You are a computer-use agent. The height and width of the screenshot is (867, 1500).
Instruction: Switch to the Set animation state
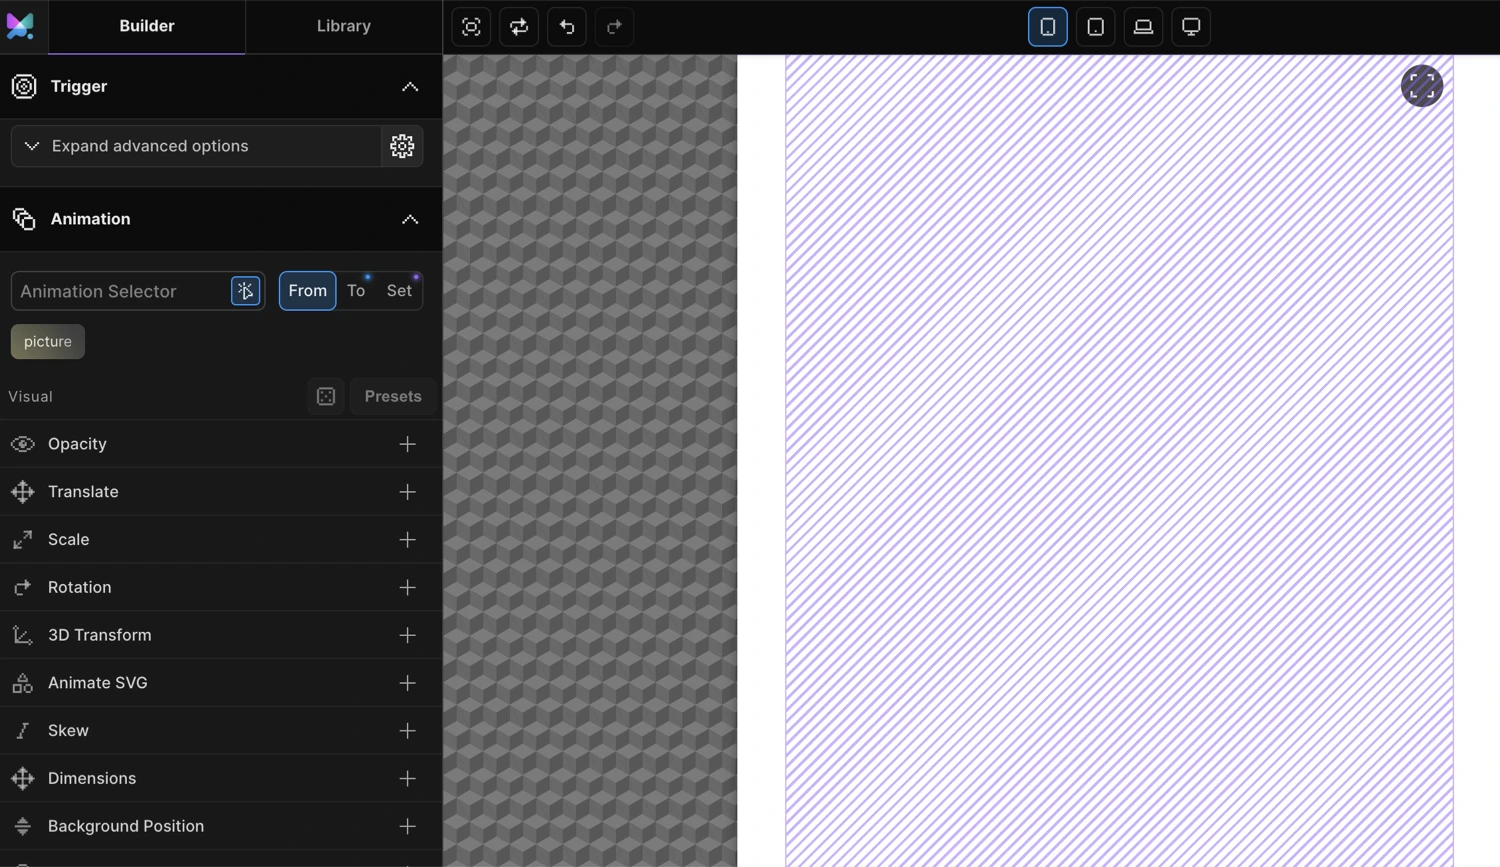point(399,290)
